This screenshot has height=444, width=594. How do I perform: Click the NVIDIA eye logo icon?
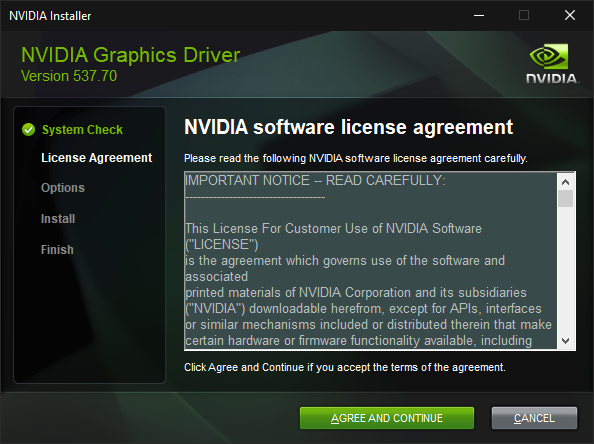(549, 56)
